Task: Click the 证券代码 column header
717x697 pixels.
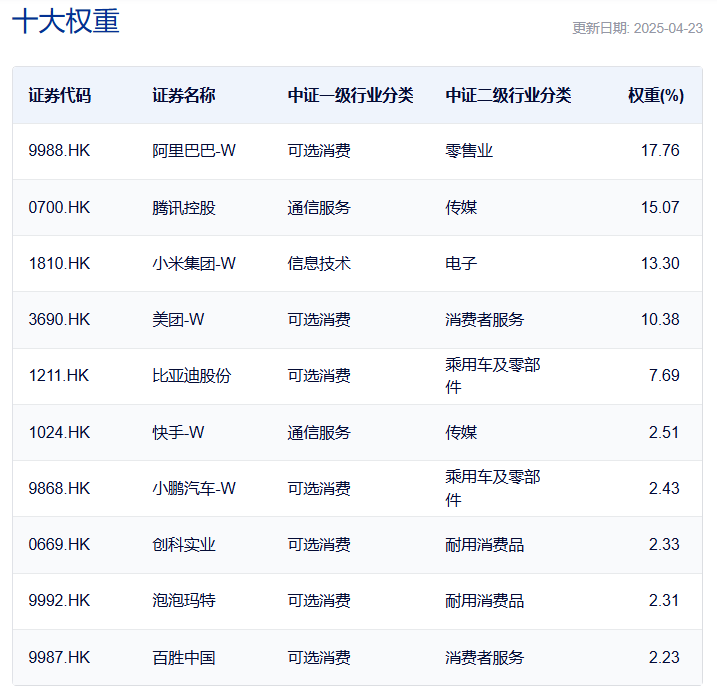Action: point(59,96)
